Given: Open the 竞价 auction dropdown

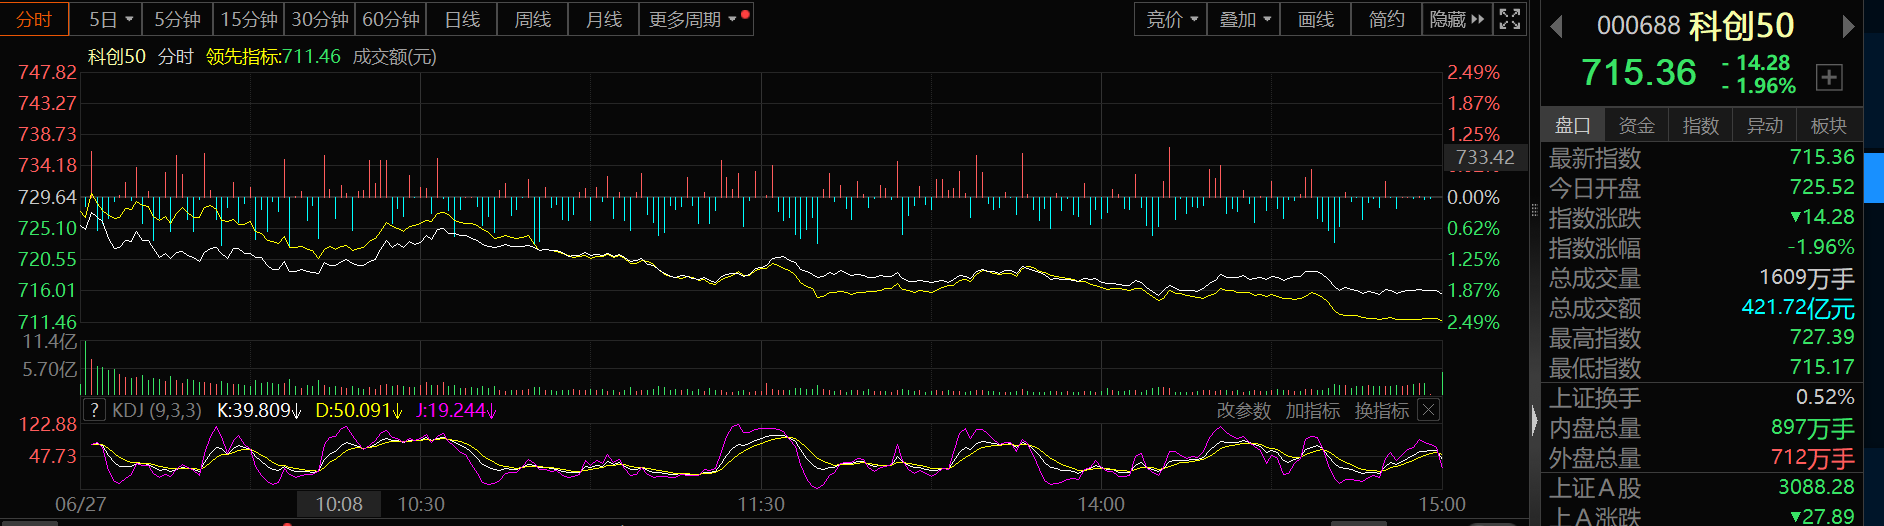Looking at the screenshot, I should pos(1171,19).
